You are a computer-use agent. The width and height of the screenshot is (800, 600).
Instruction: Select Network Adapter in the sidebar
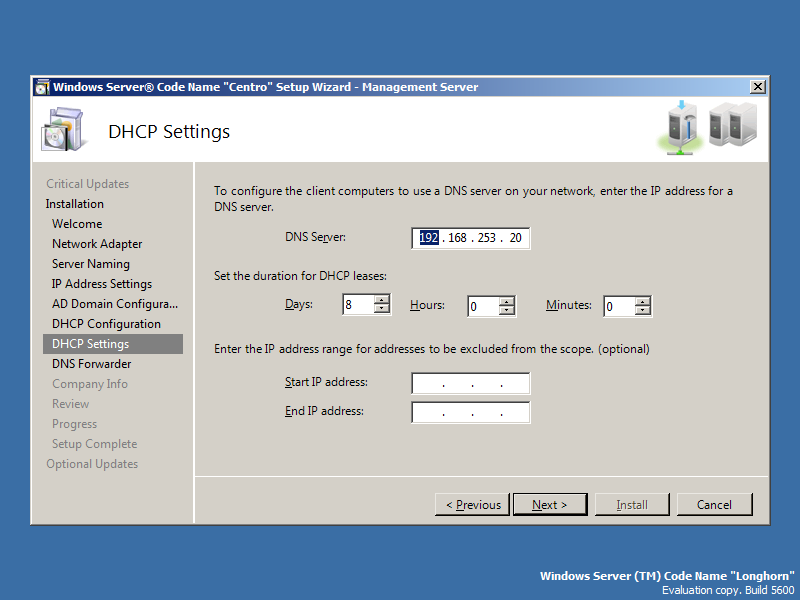97,244
